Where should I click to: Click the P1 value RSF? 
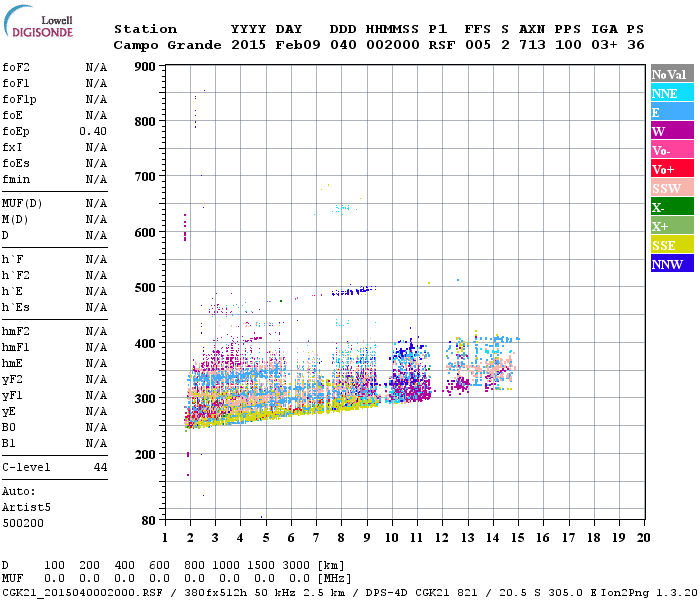coord(442,45)
